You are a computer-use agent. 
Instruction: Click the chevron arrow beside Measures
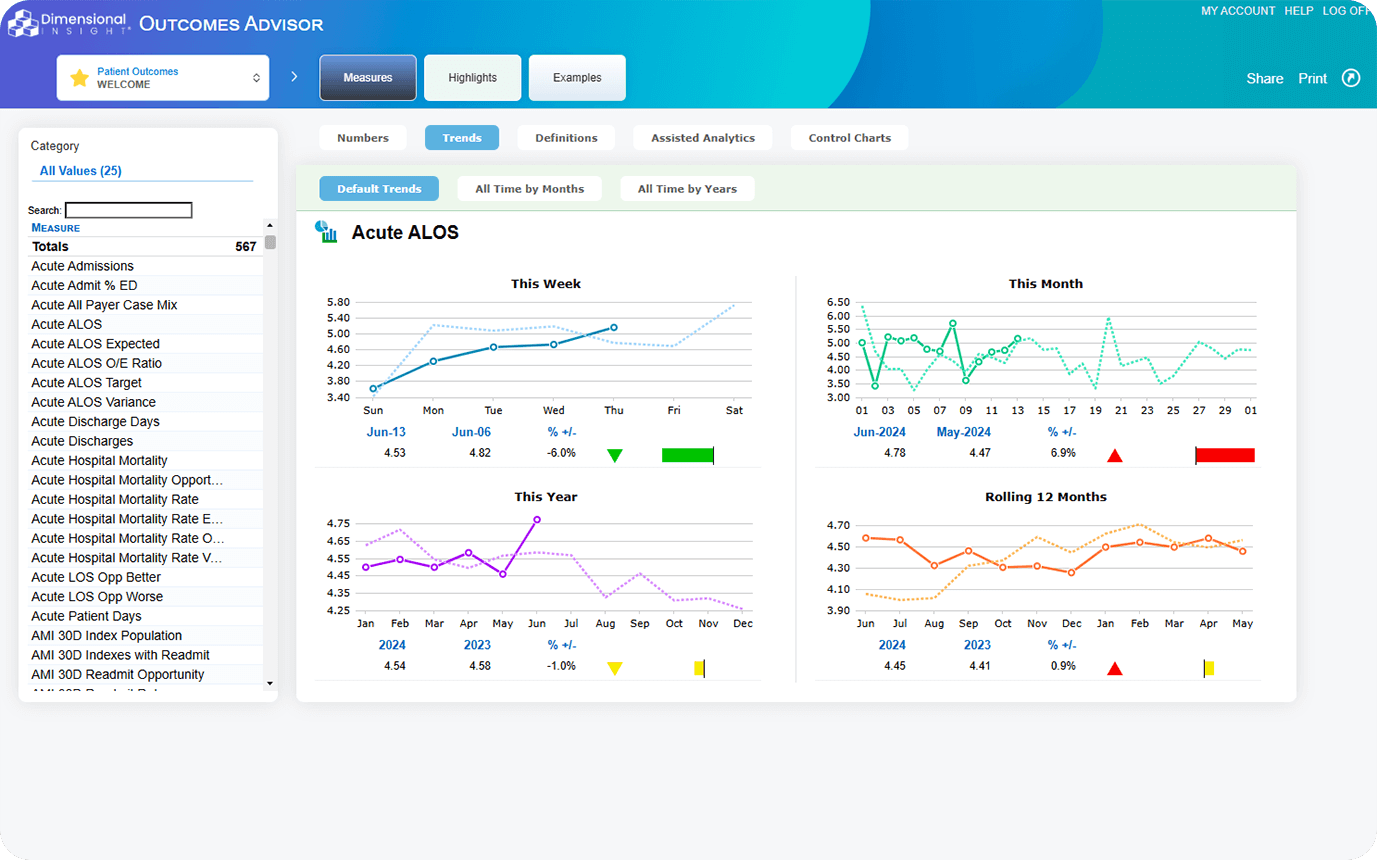(294, 77)
